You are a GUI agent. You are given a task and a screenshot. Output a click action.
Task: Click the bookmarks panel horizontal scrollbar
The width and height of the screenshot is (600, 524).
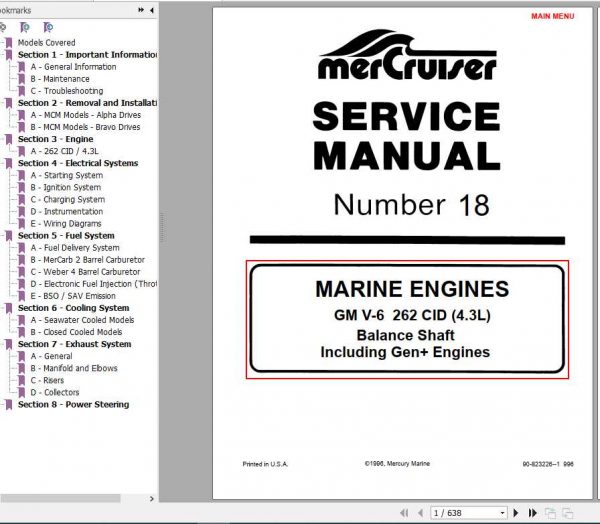point(61,498)
